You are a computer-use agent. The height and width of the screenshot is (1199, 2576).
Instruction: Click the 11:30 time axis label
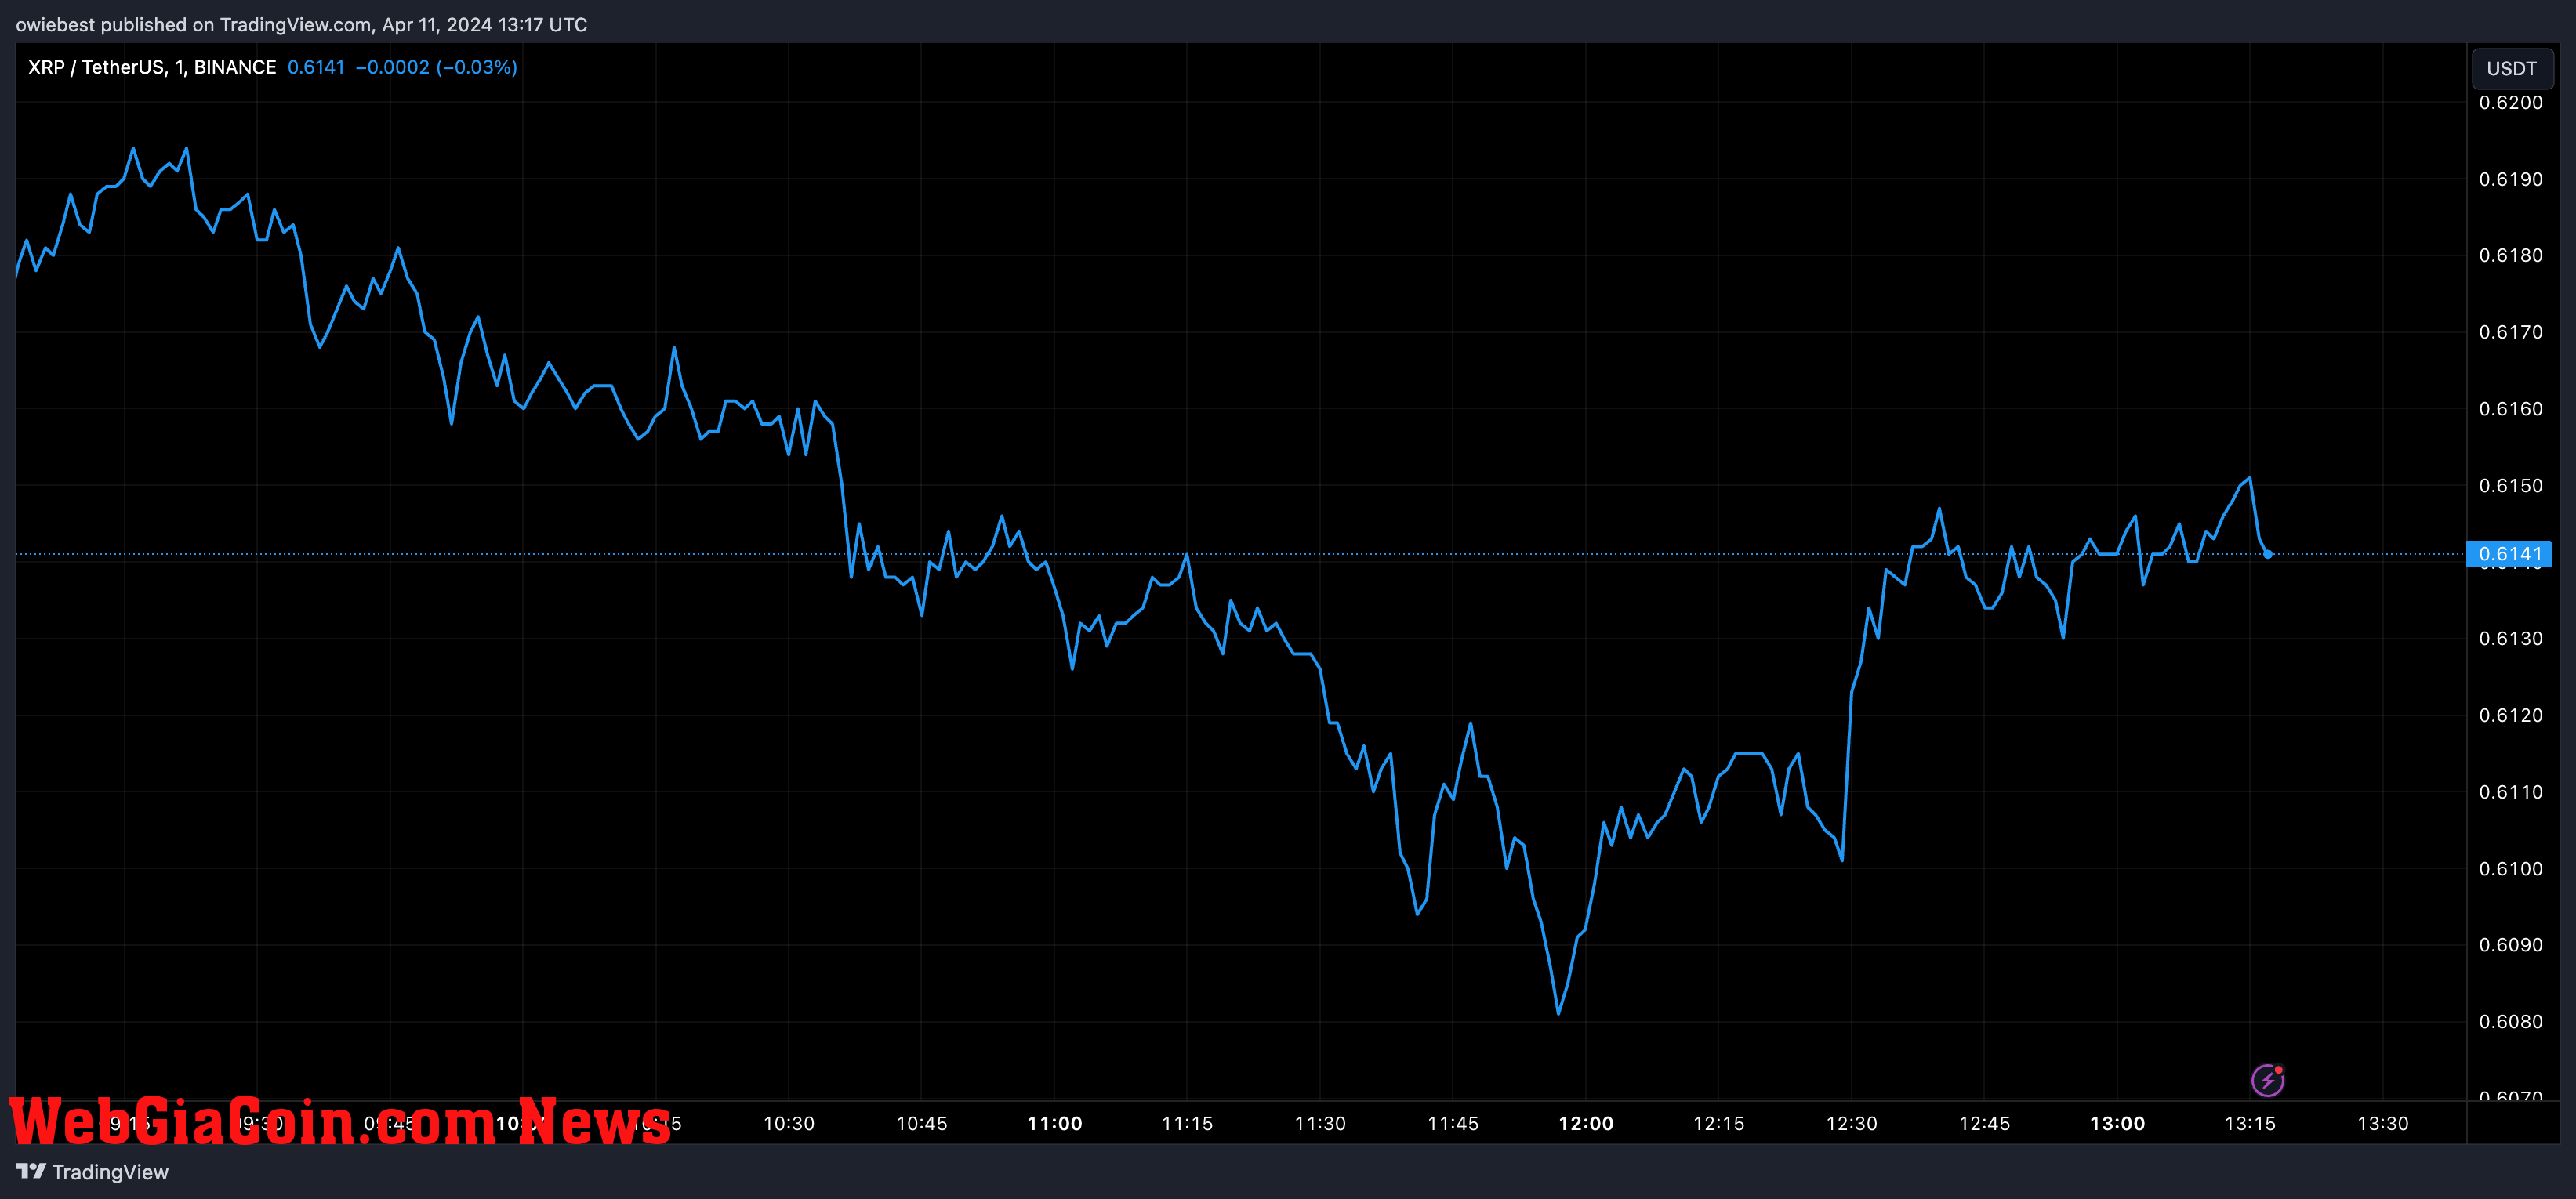click(1320, 1123)
